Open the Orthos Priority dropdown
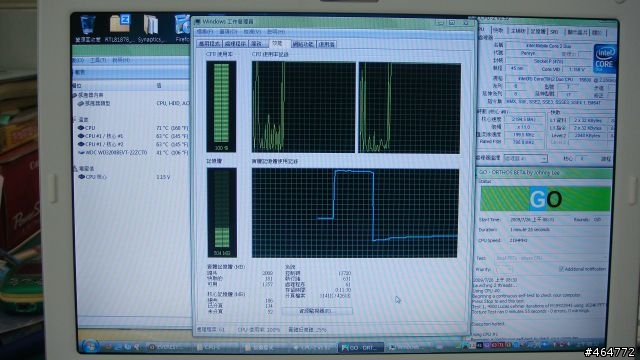 [504, 269]
